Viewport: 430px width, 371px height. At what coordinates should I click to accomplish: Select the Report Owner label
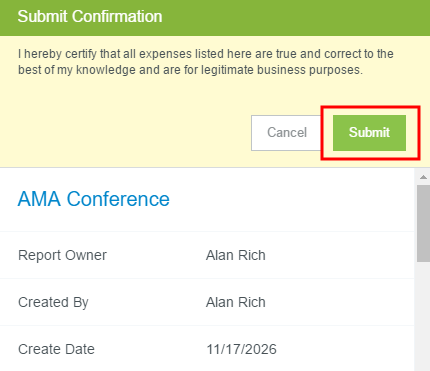click(62, 255)
